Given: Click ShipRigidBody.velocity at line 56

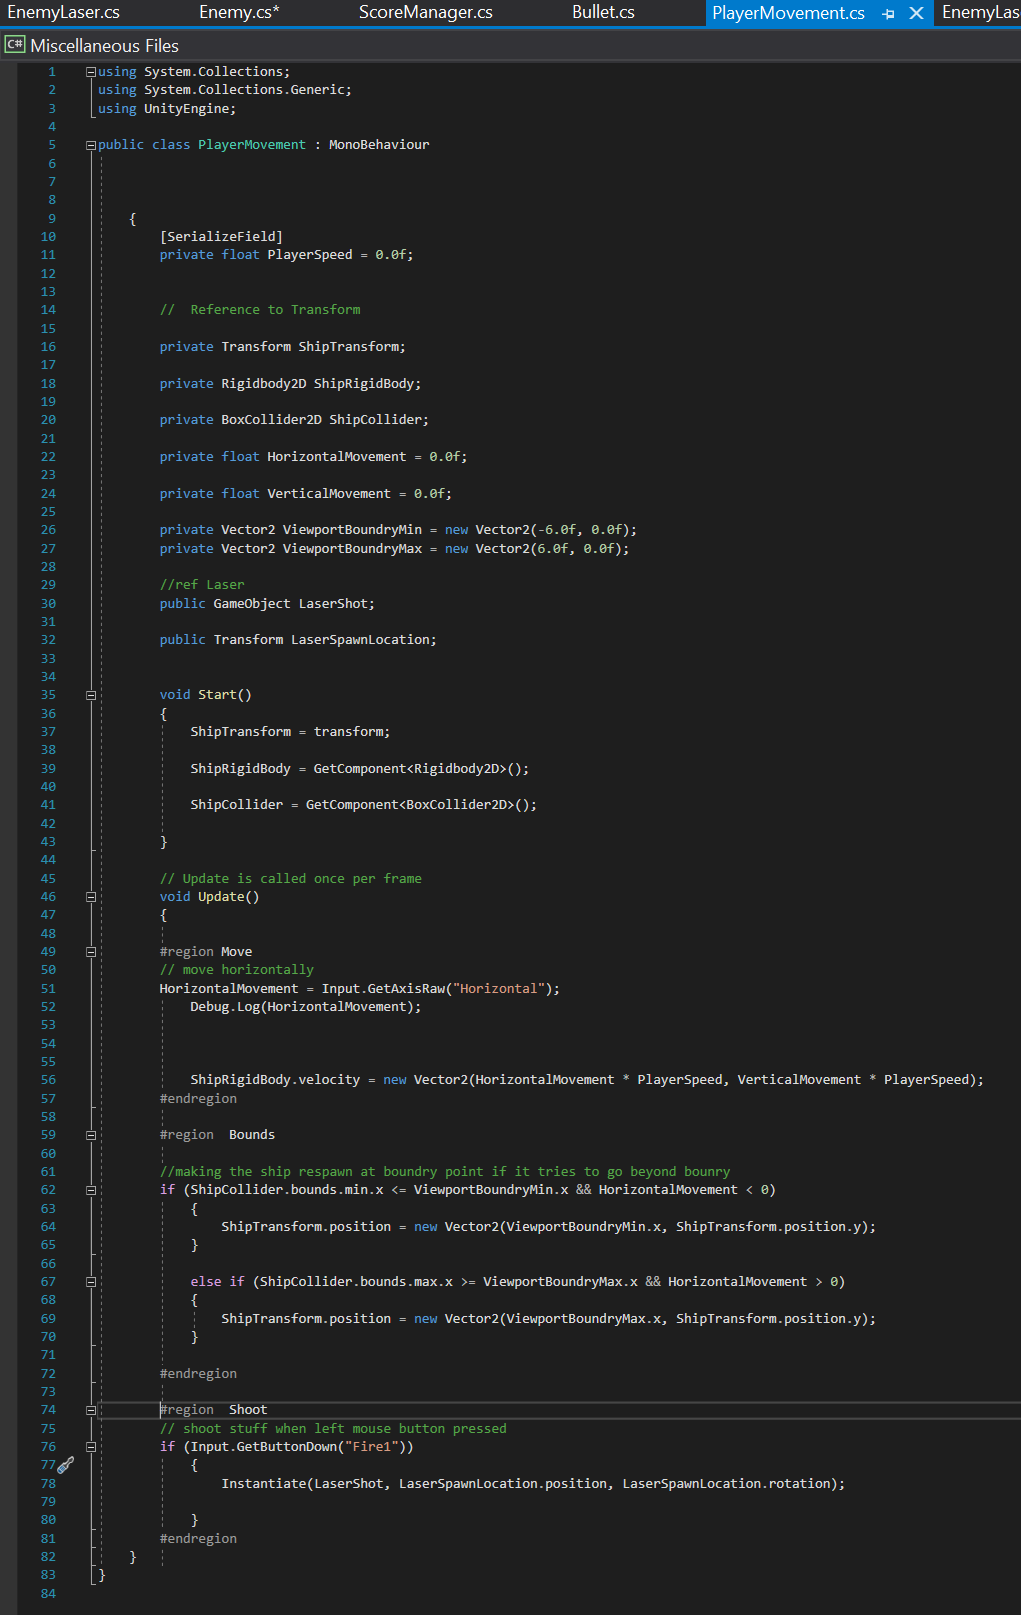Looking at the screenshot, I should tap(275, 1080).
